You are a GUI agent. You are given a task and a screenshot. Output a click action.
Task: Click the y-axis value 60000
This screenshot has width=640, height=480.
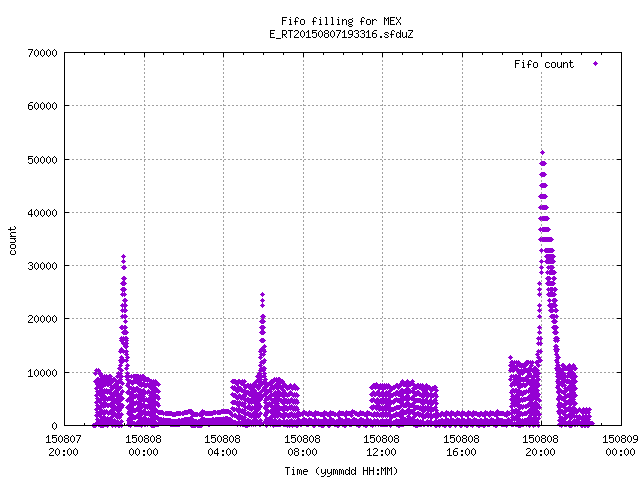pyautogui.click(x=42, y=107)
